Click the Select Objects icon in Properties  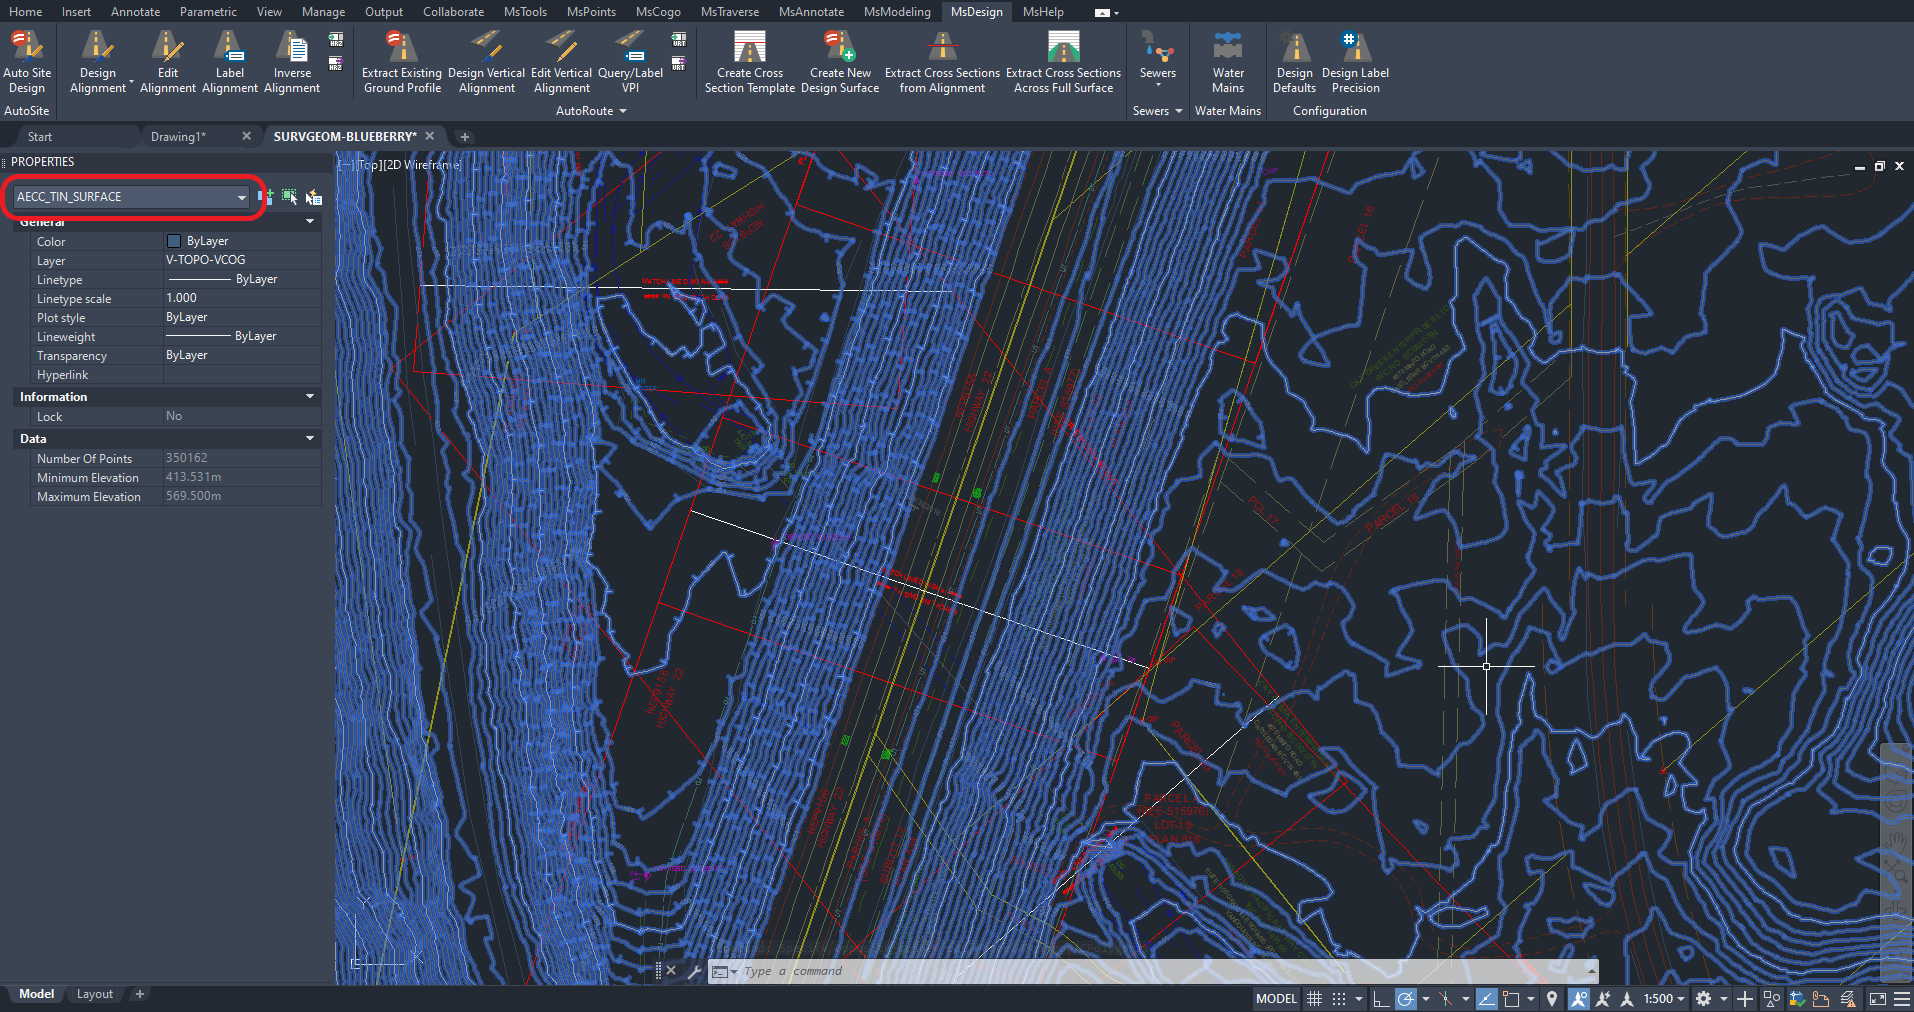coord(289,197)
